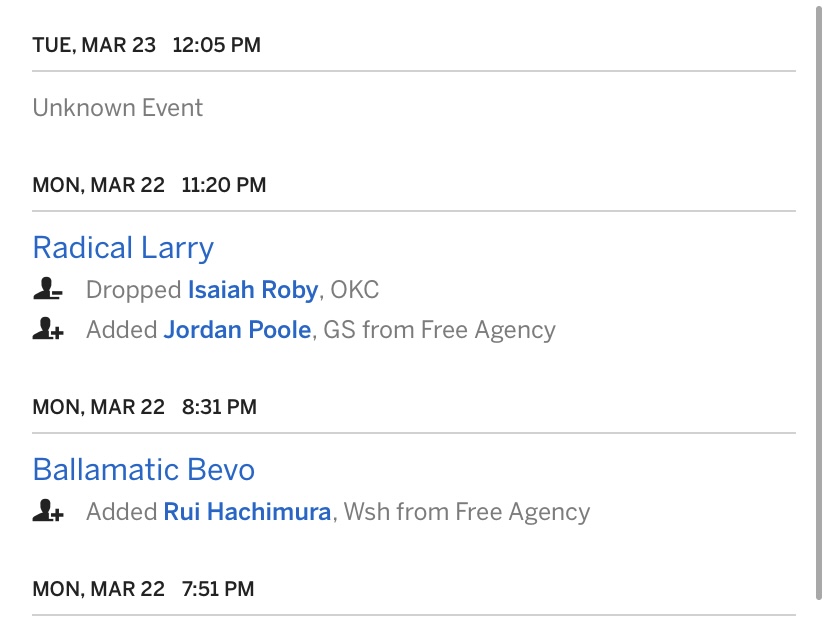Click the add-player icon beside Rui Hachimura
Screen dimensions: 828x623
click(x=47, y=513)
